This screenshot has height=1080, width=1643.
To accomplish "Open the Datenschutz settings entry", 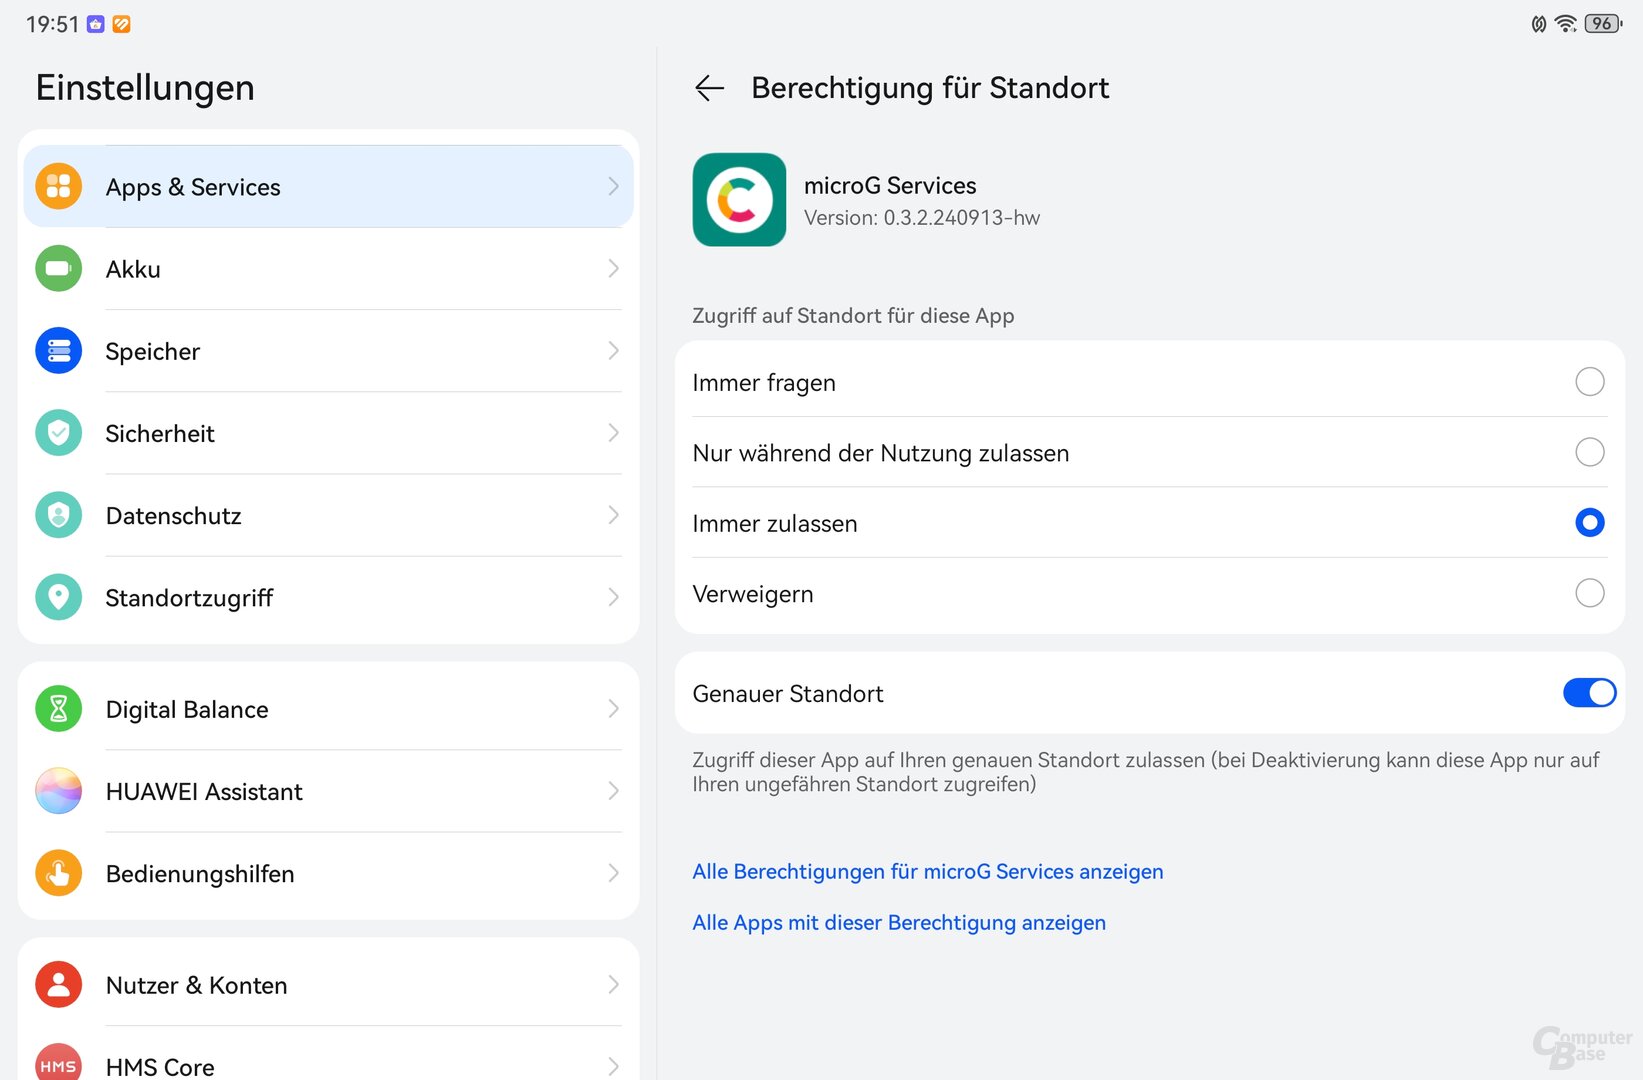I will 328,515.
